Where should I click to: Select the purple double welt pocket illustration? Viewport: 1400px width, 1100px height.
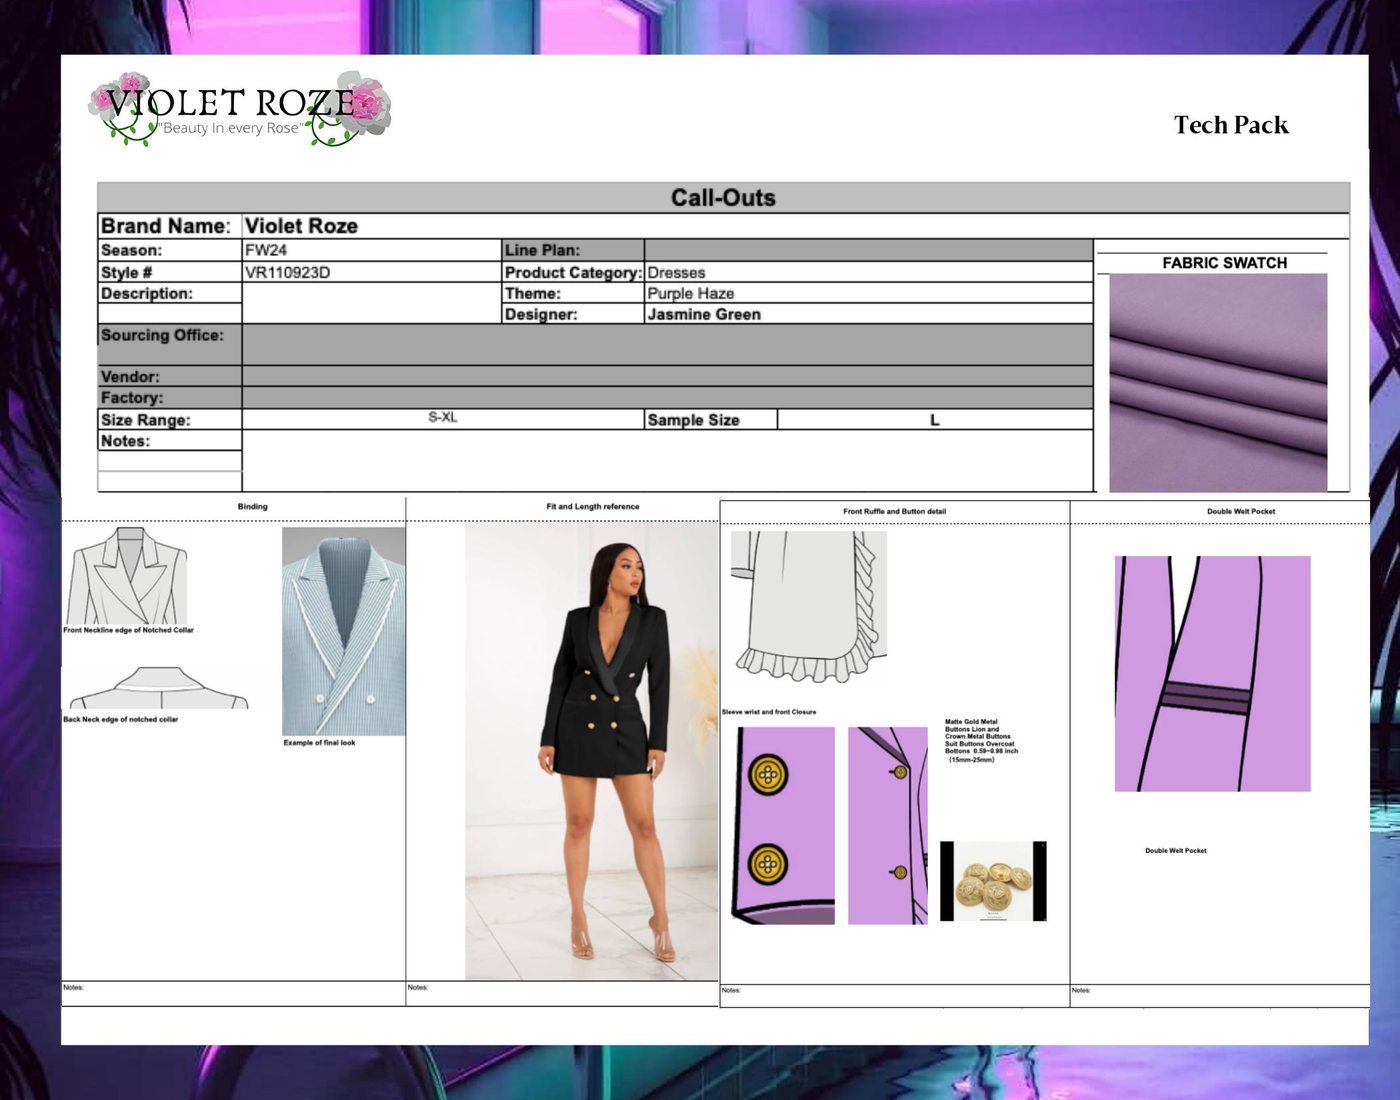click(1212, 674)
